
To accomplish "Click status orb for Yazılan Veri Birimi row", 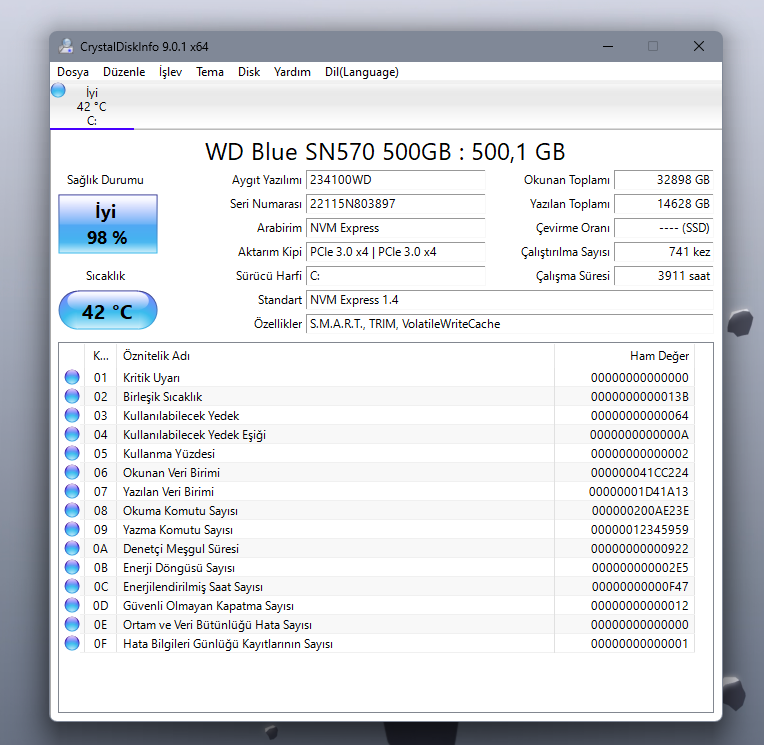I will click(72, 491).
